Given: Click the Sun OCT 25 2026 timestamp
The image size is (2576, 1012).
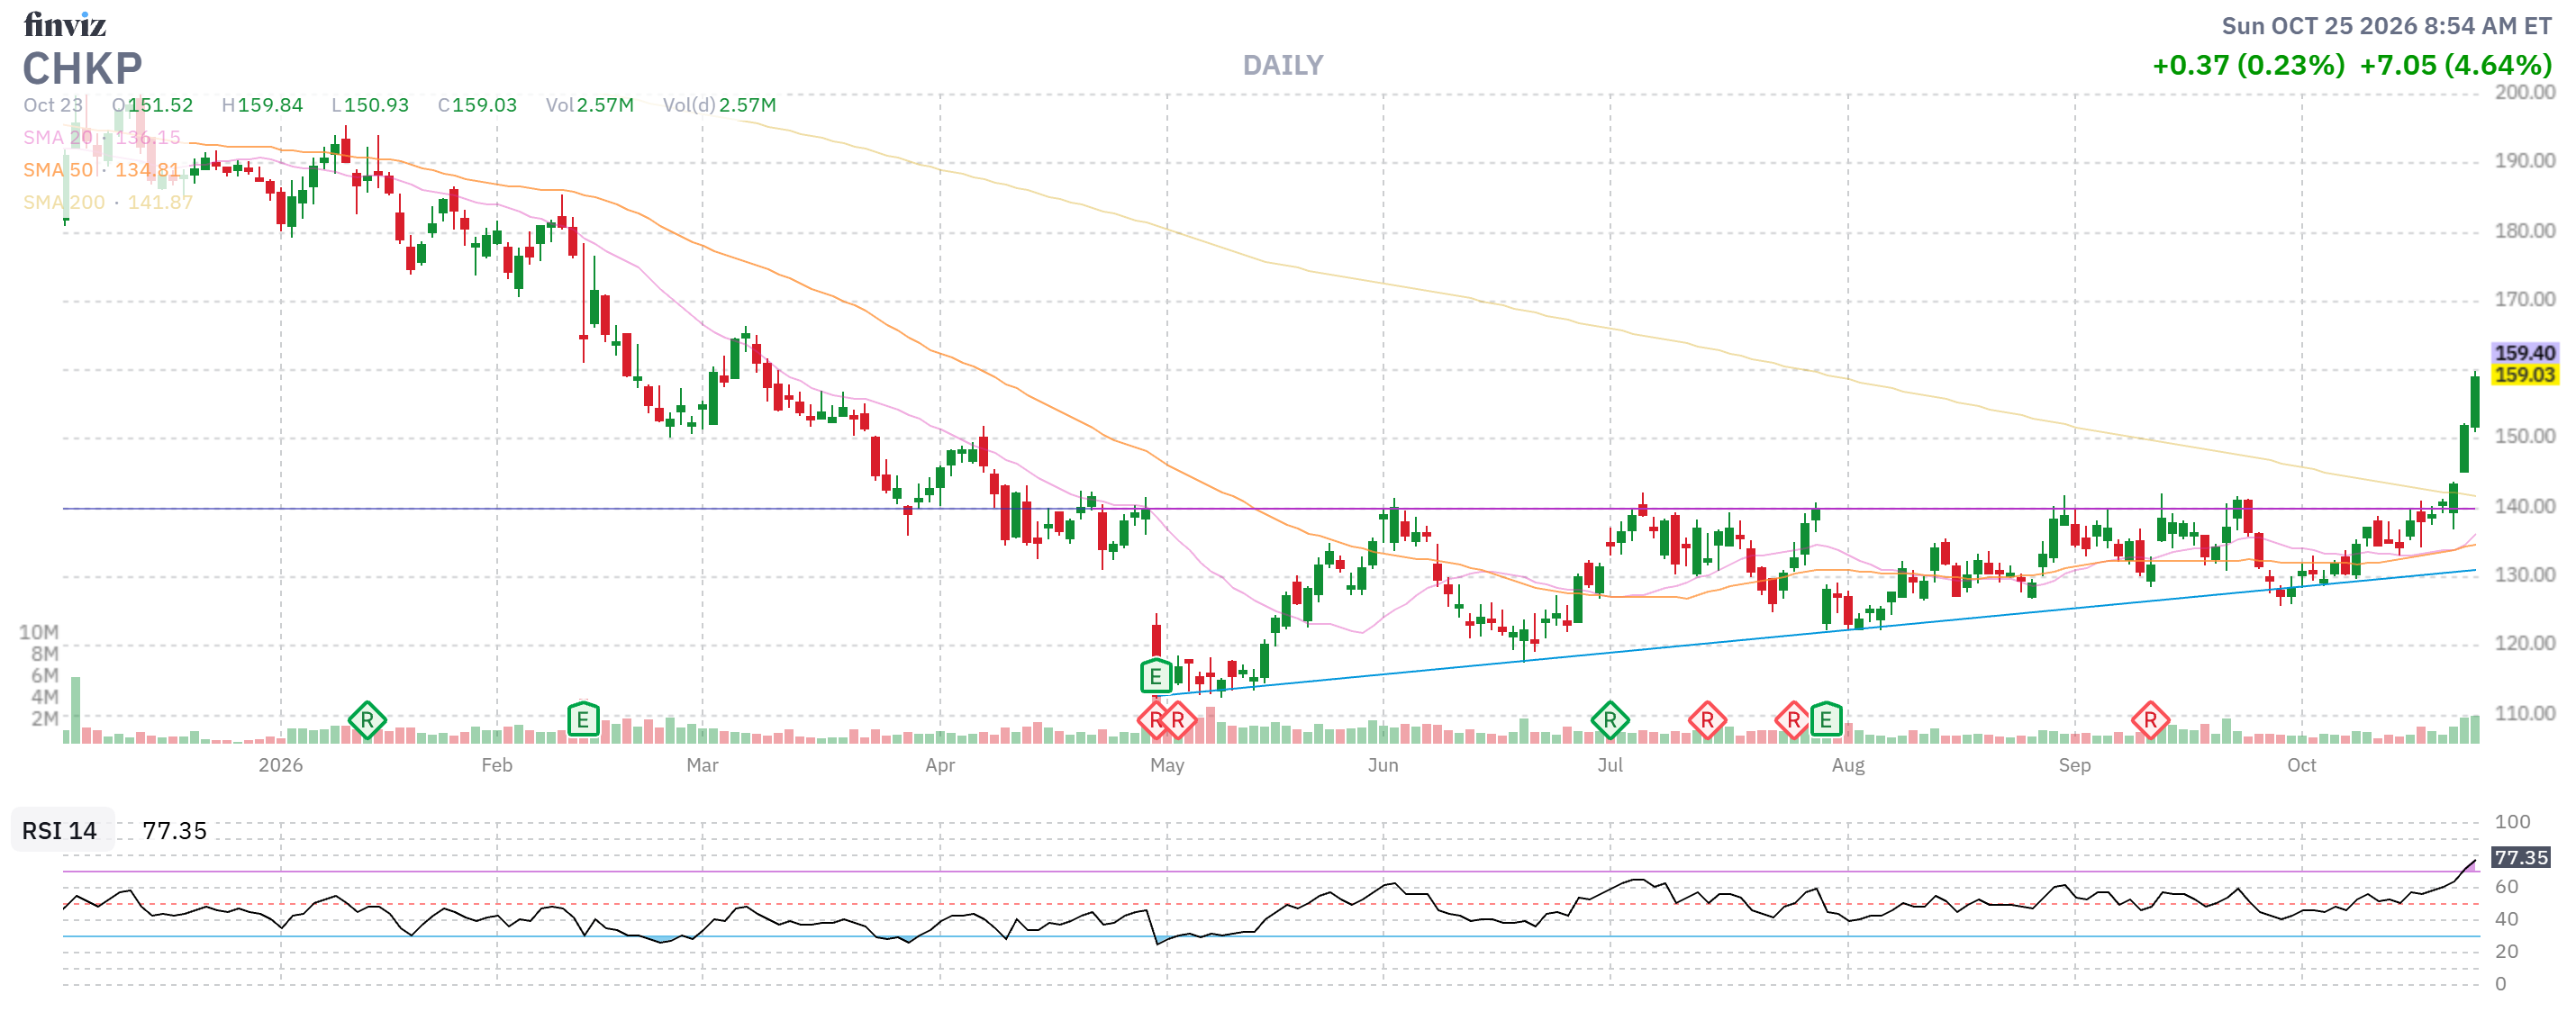Looking at the screenshot, I should [2387, 26].
